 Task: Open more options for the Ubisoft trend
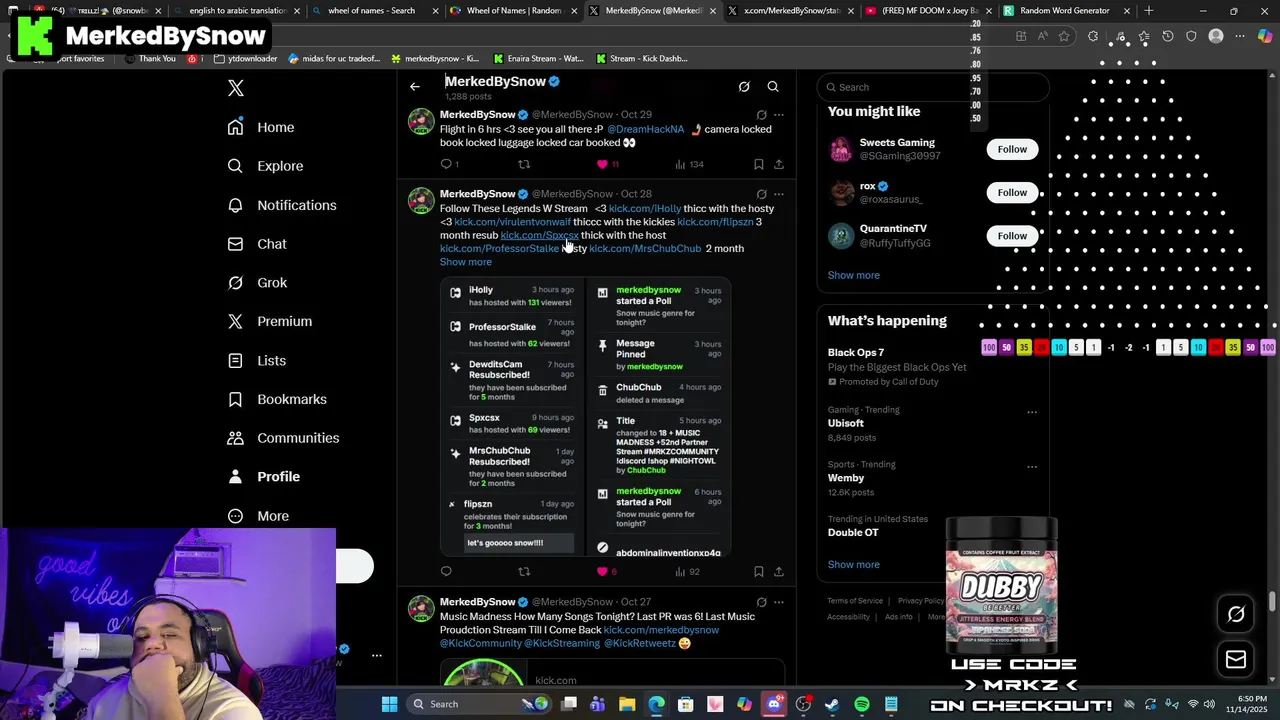click(1032, 411)
